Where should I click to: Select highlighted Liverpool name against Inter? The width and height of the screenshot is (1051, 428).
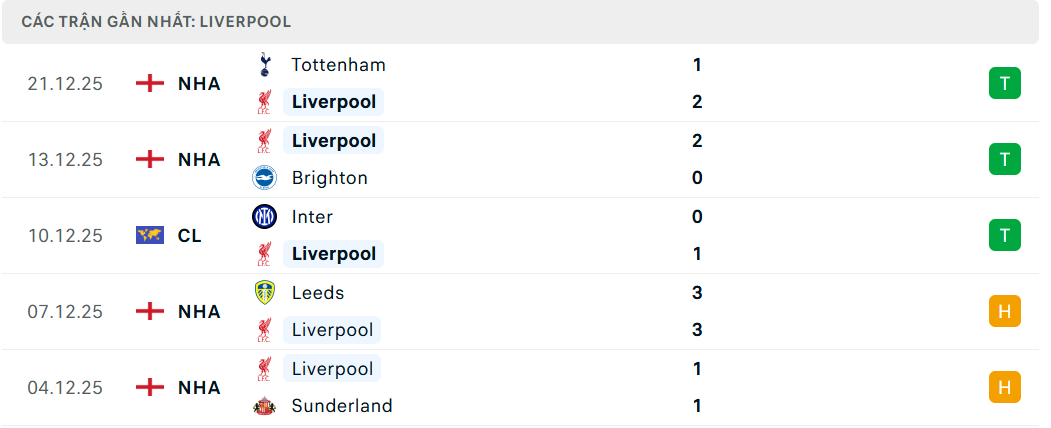(333, 254)
